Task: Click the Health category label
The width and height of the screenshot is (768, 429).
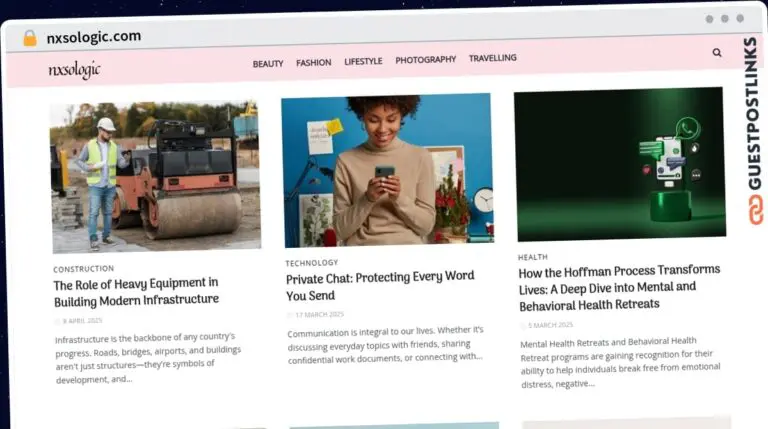Action: pos(533,257)
